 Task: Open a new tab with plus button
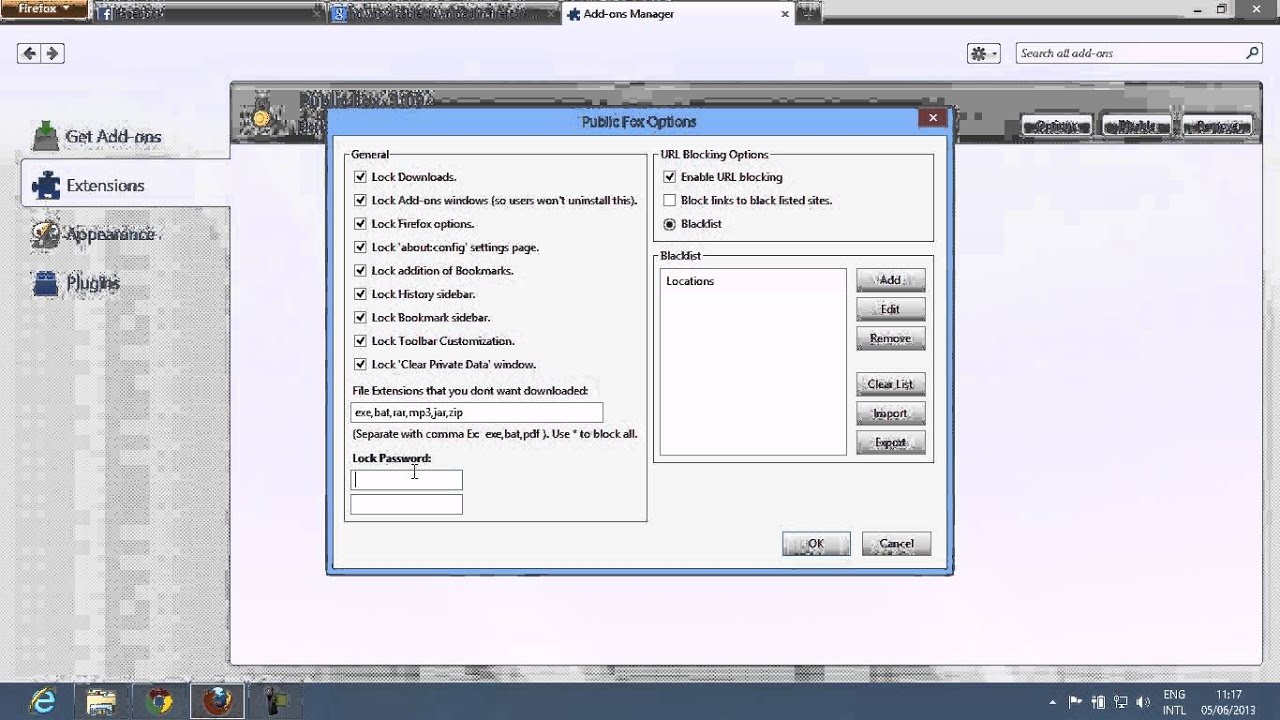coord(808,14)
